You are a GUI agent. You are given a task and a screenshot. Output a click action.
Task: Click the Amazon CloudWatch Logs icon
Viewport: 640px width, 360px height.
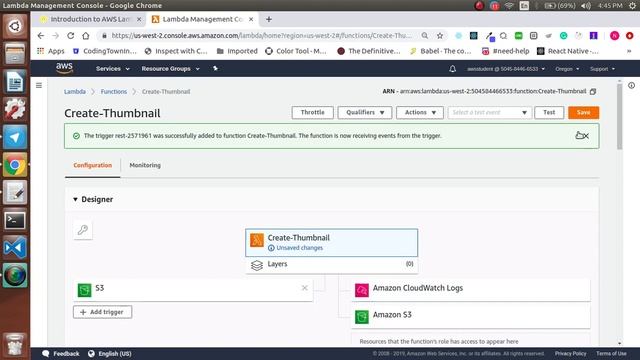tap(362, 290)
